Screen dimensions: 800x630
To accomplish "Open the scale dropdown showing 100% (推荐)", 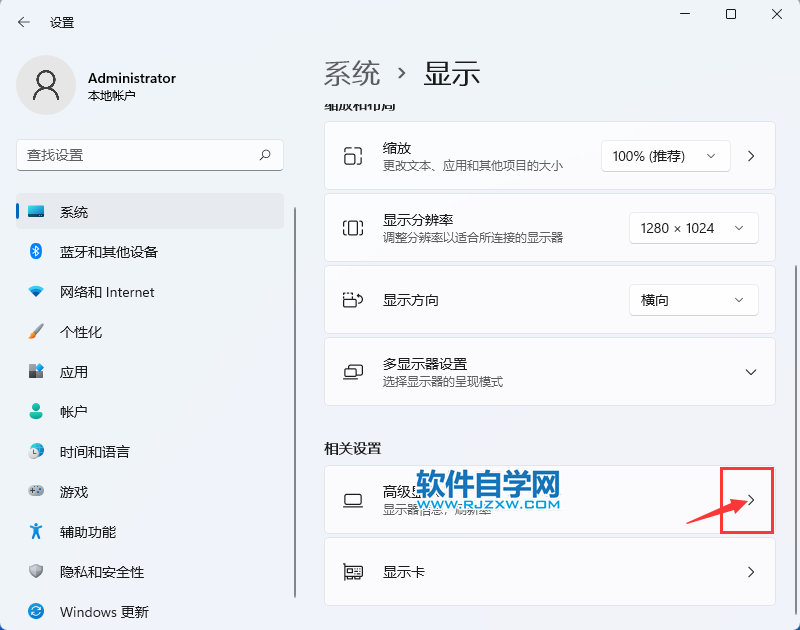I will (x=665, y=156).
